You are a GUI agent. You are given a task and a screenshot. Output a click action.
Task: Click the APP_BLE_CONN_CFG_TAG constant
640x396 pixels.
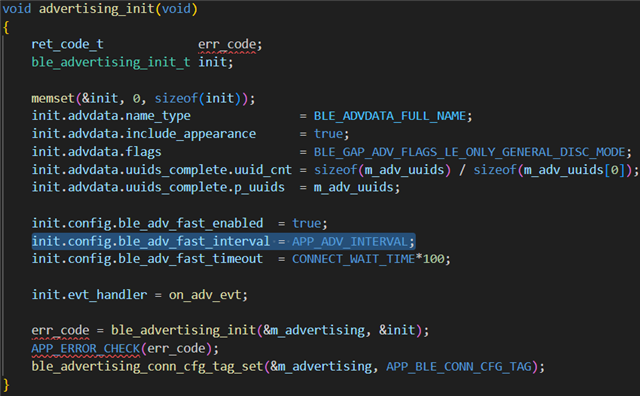(459, 366)
